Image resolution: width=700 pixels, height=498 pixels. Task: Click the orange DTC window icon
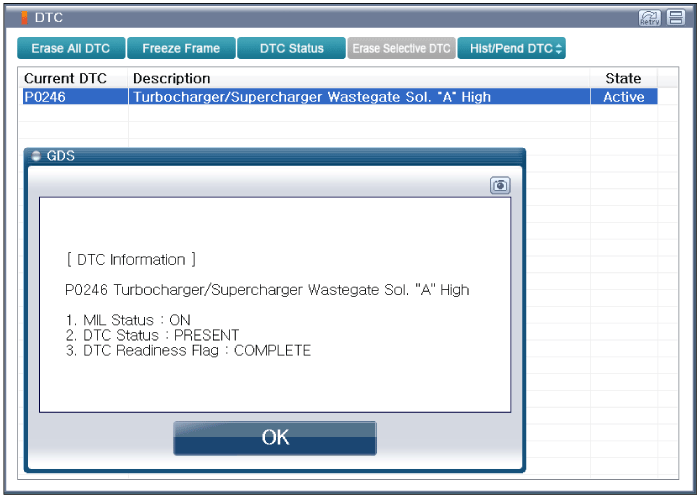[x=25, y=18]
